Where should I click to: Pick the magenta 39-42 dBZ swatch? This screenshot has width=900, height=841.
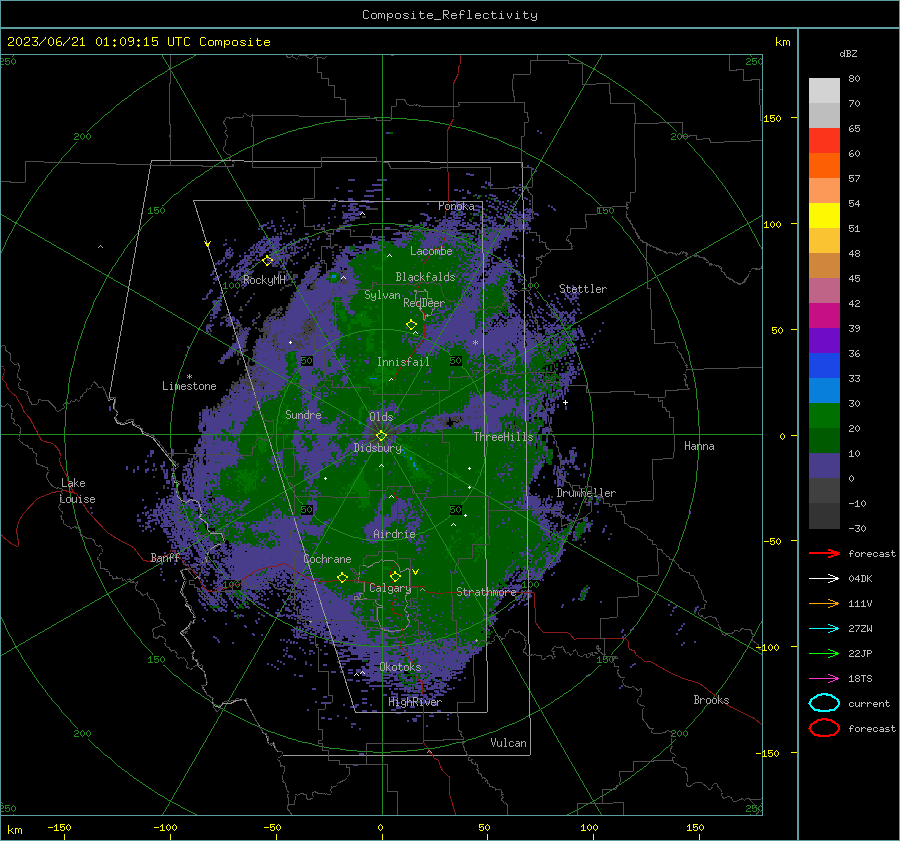pyautogui.click(x=824, y=315)
